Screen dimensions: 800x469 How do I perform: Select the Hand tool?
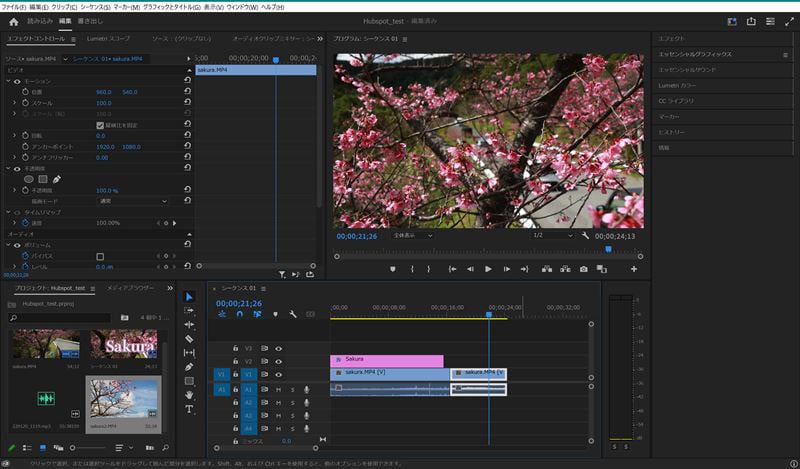[x=189, y=394]
